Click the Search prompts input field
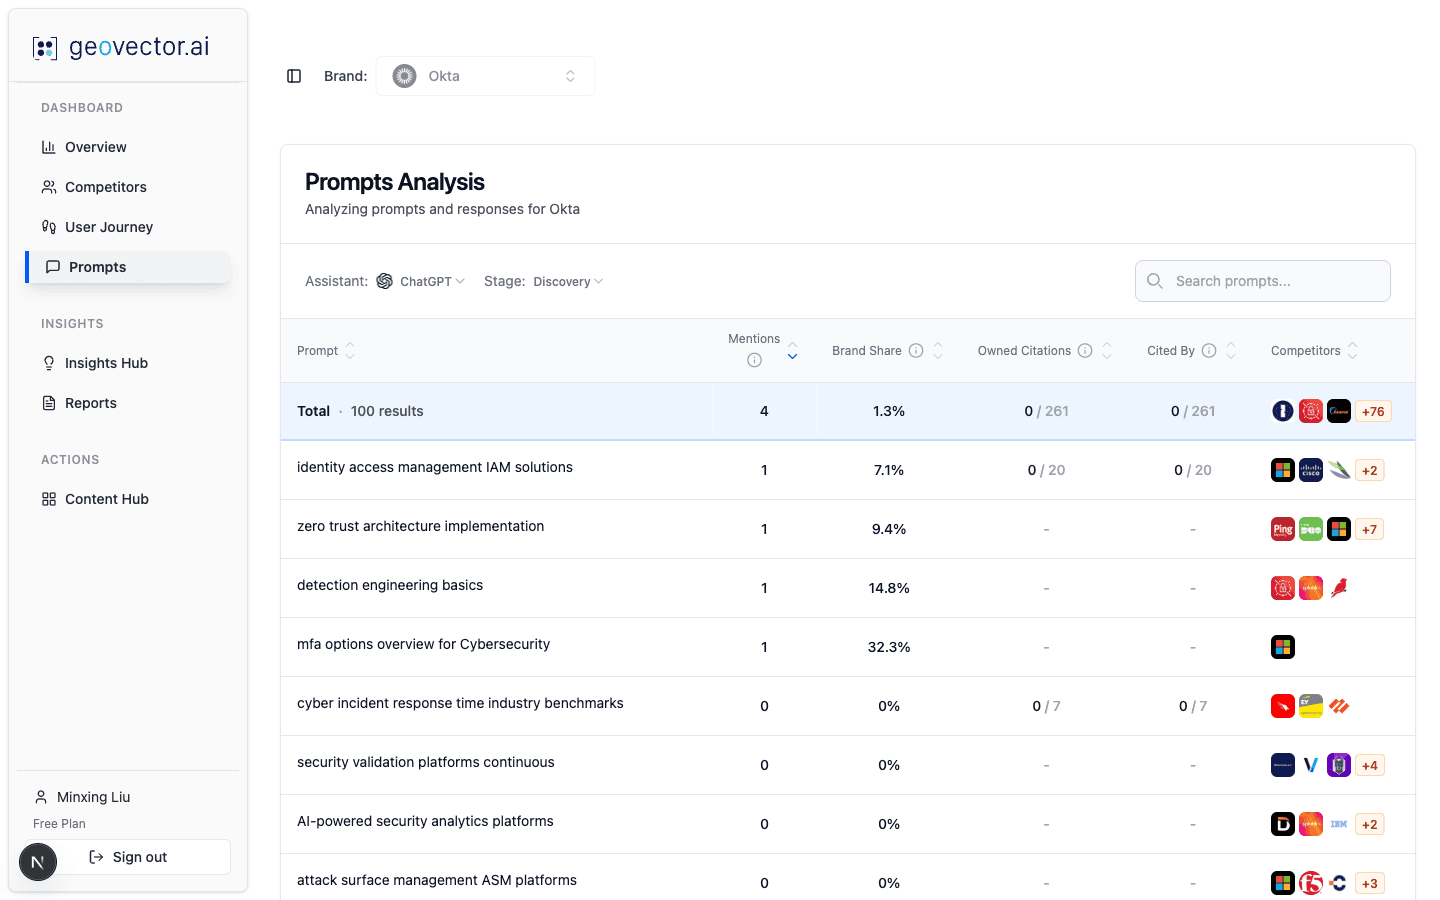Screen dimensions: 1440x900 pos(1262,281)
